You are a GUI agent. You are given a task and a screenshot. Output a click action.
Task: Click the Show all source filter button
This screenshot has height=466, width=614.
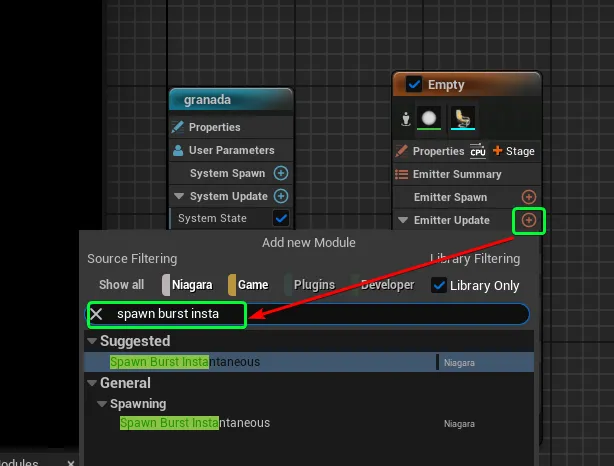coord(121,285)
